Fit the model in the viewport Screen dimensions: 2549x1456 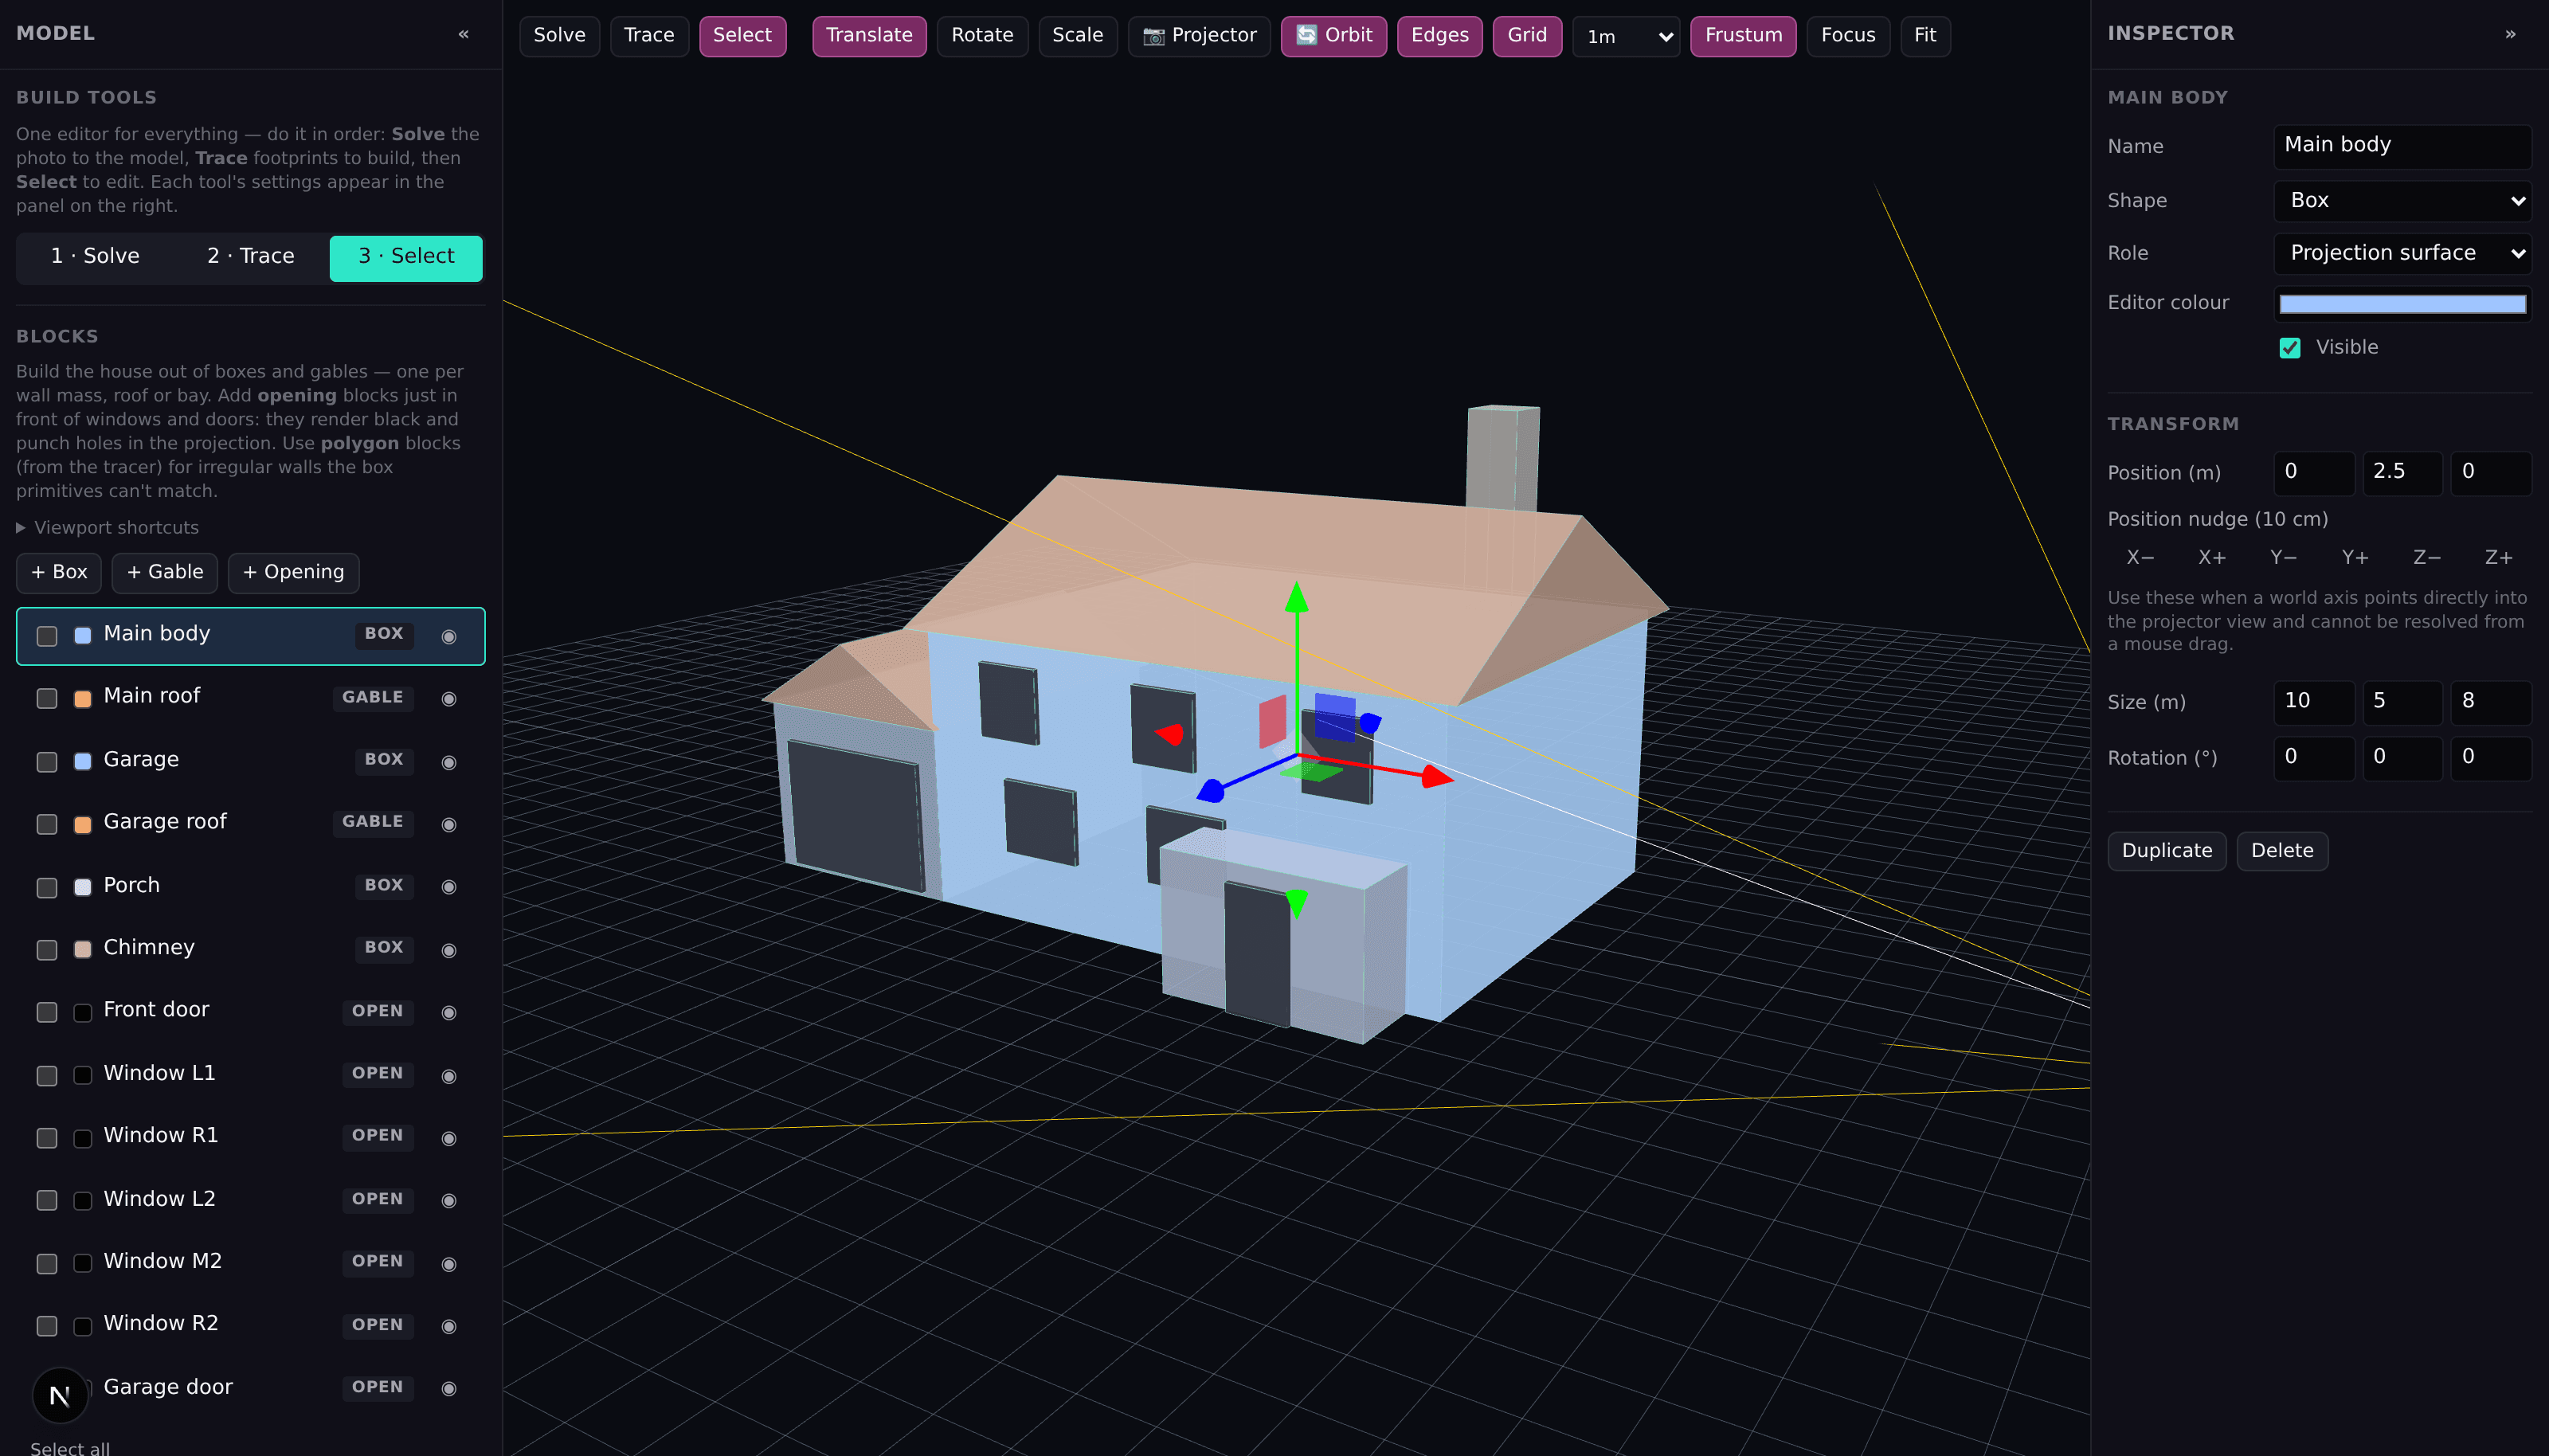(1925, 36)
